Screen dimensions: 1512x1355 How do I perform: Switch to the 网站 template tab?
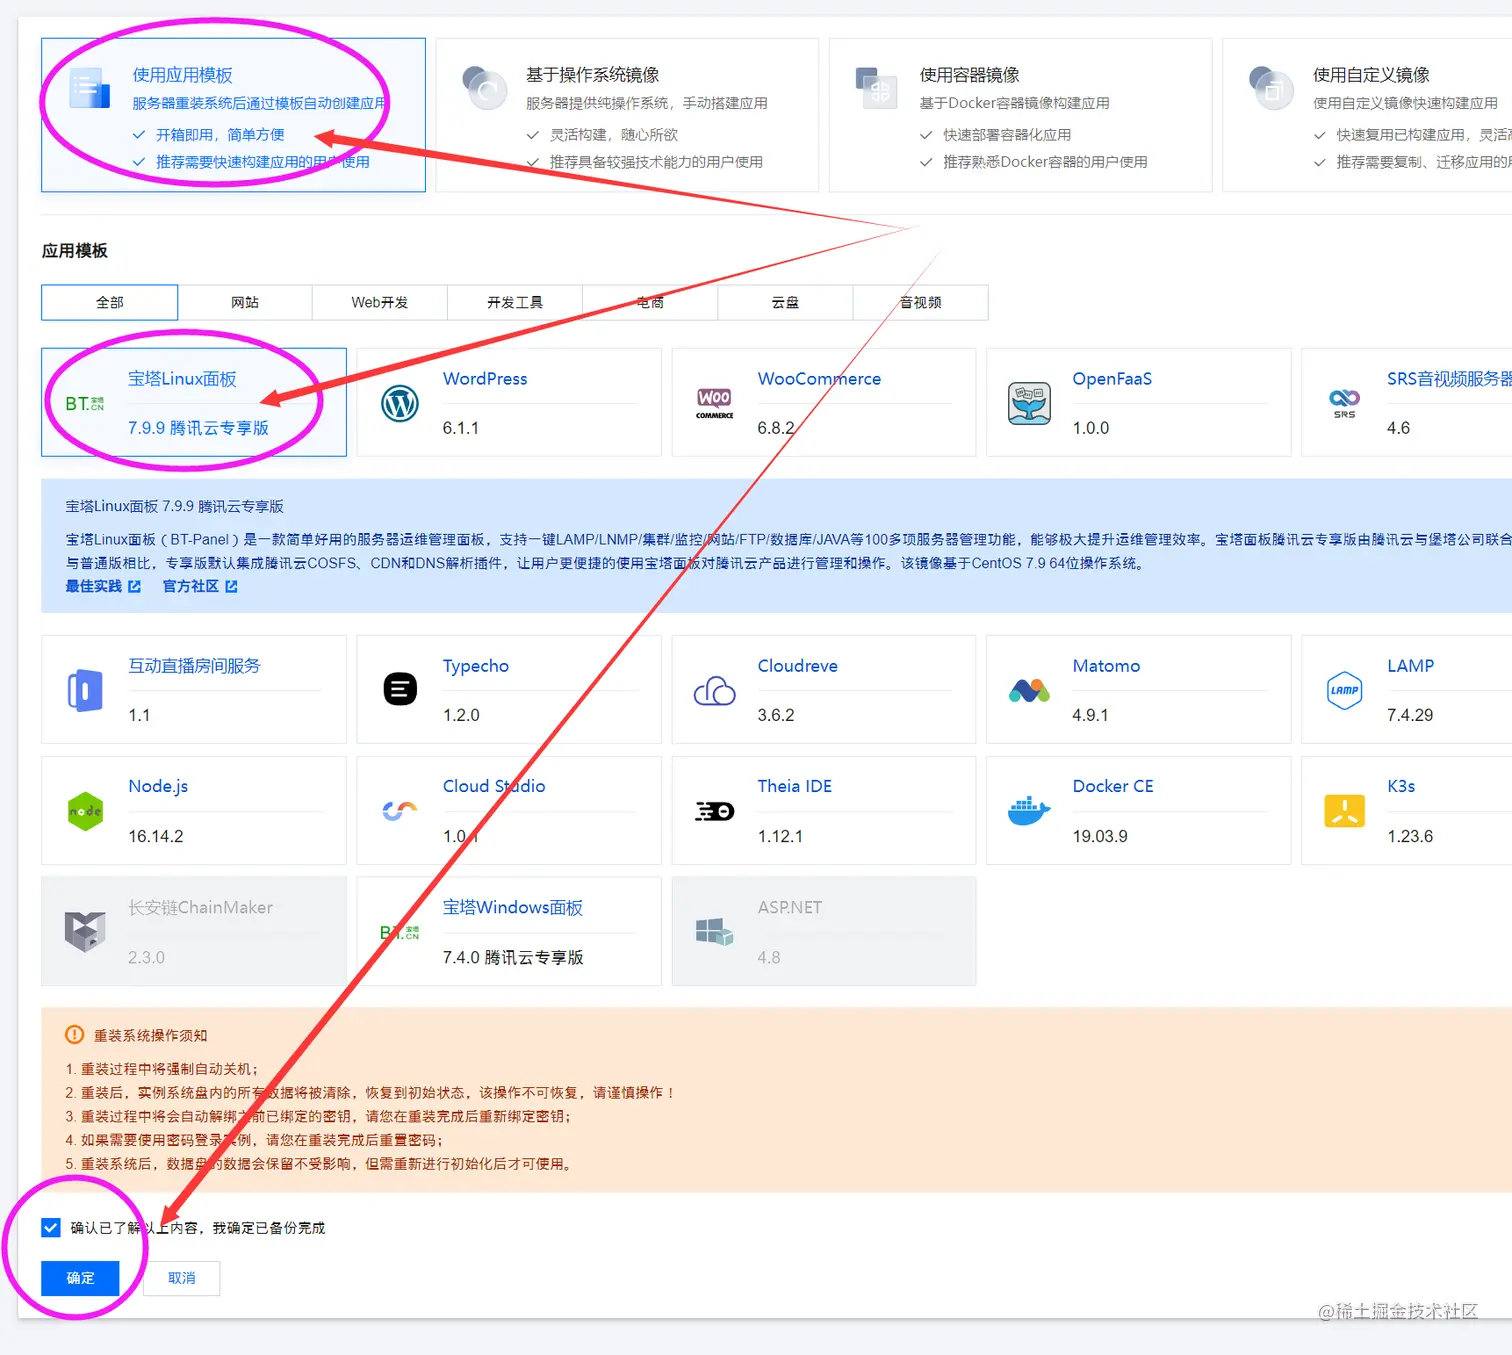click(x=245, y=302)
